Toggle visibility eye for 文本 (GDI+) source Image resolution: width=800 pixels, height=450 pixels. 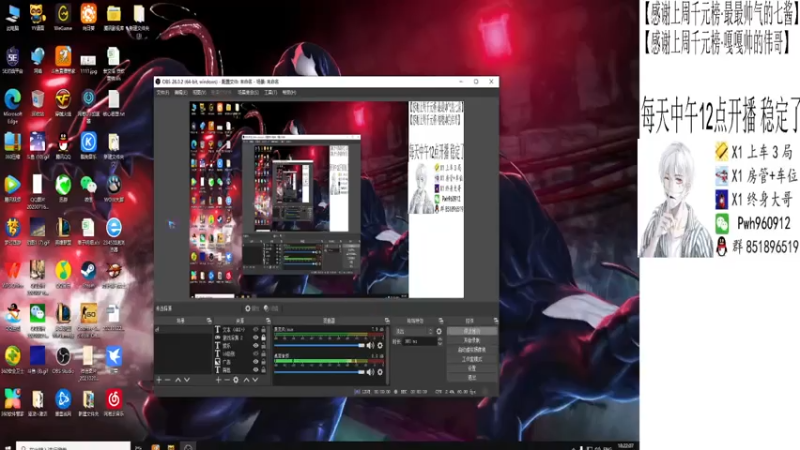pyautogui.click(x=256, y=330)
